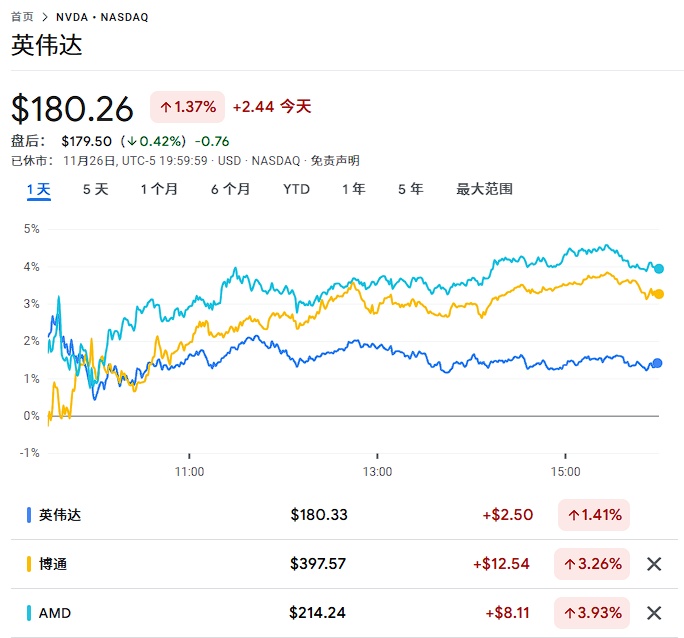
Task: Click the 首页 breadcrumb link
Action: coord(22,17)
